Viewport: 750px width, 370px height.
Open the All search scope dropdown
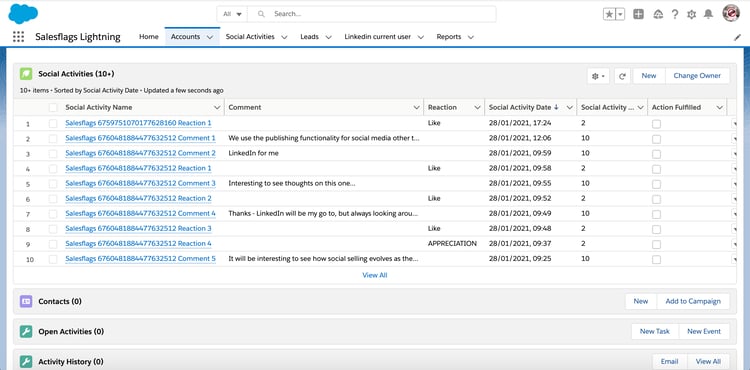[232, 14]
